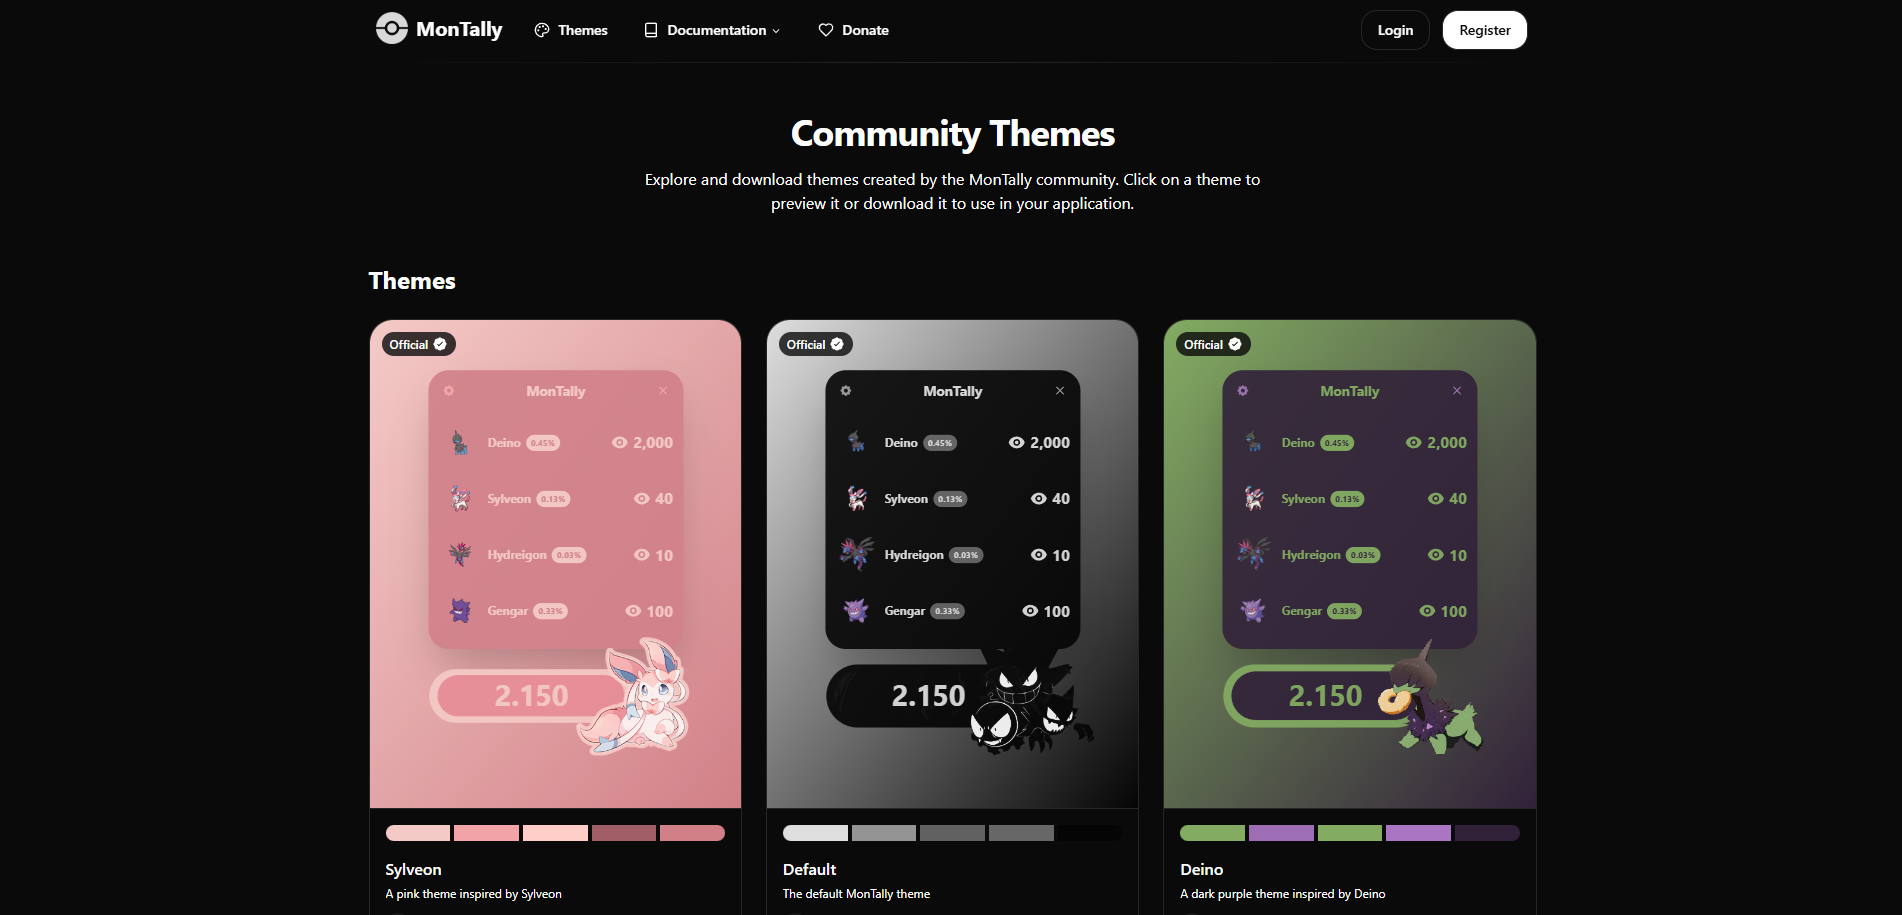Toggle eye icon beside 2,000 in Deino preview
Screen dimensions: 1902x915
(1413, 442)
